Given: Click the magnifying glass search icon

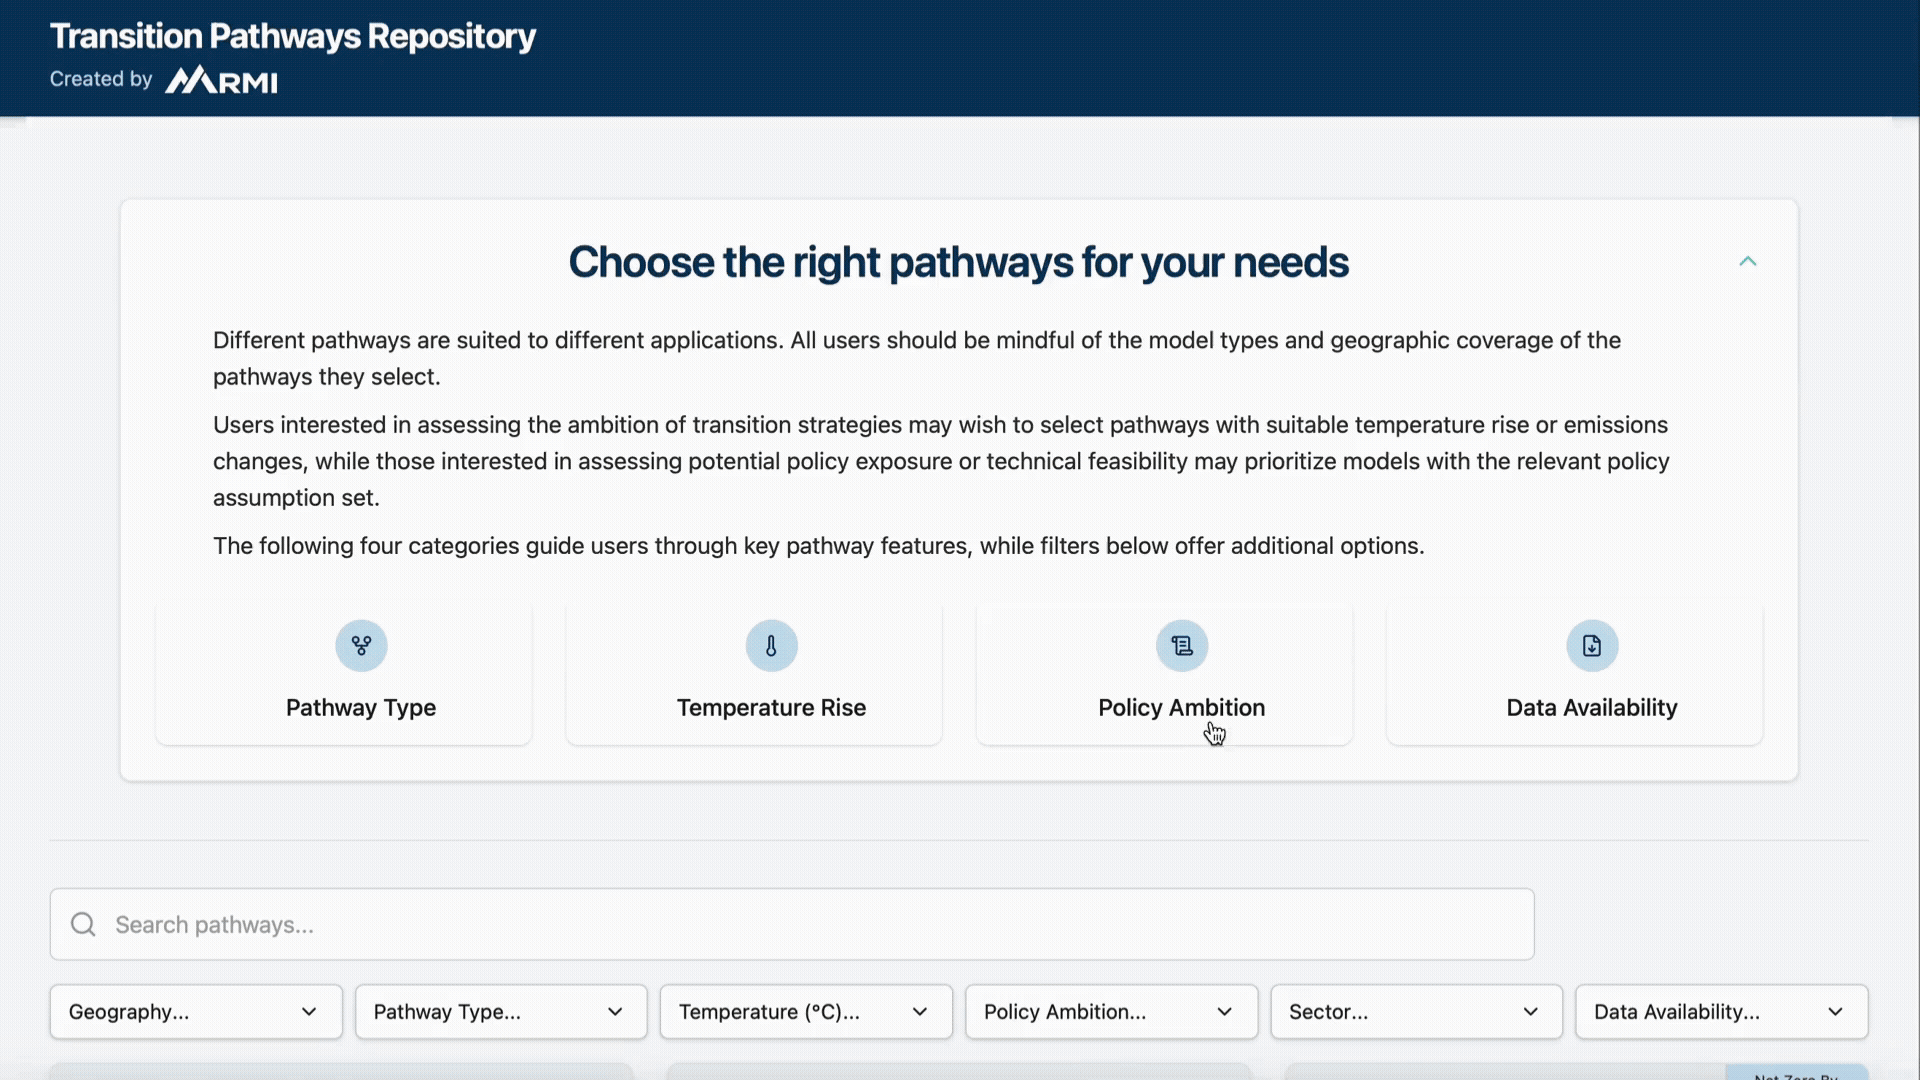Looking at the screenshot, I should pos(84,925).
